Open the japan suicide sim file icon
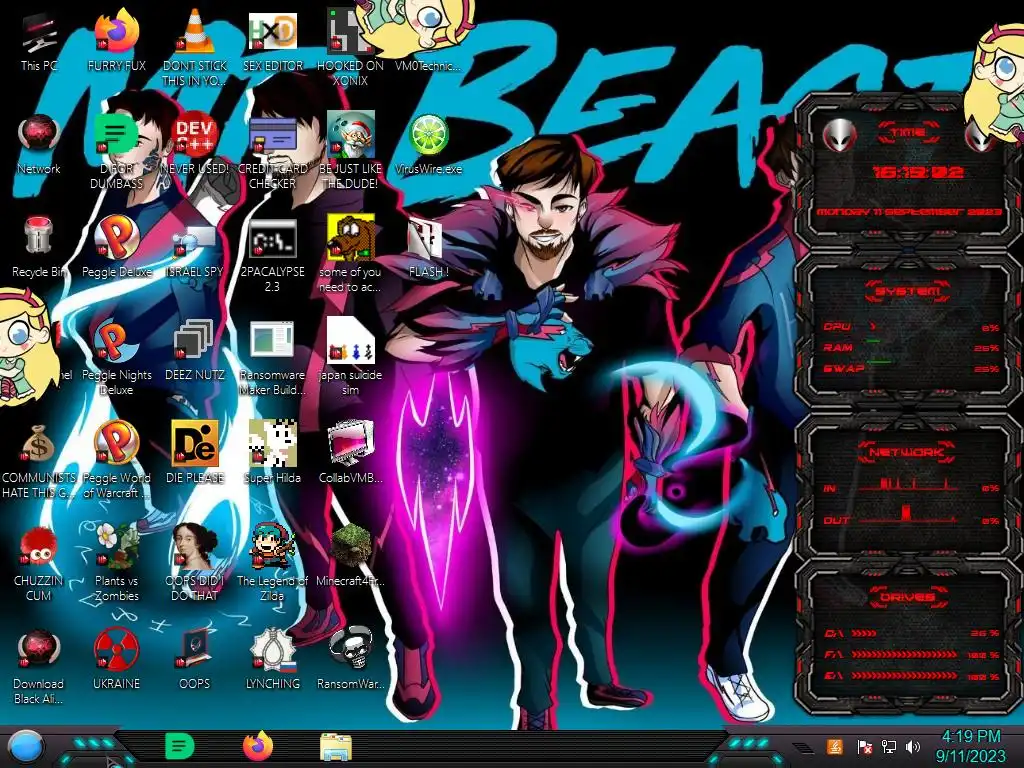Image resolution: width=1024 pixels, height=768 pixels. point(350,358)
